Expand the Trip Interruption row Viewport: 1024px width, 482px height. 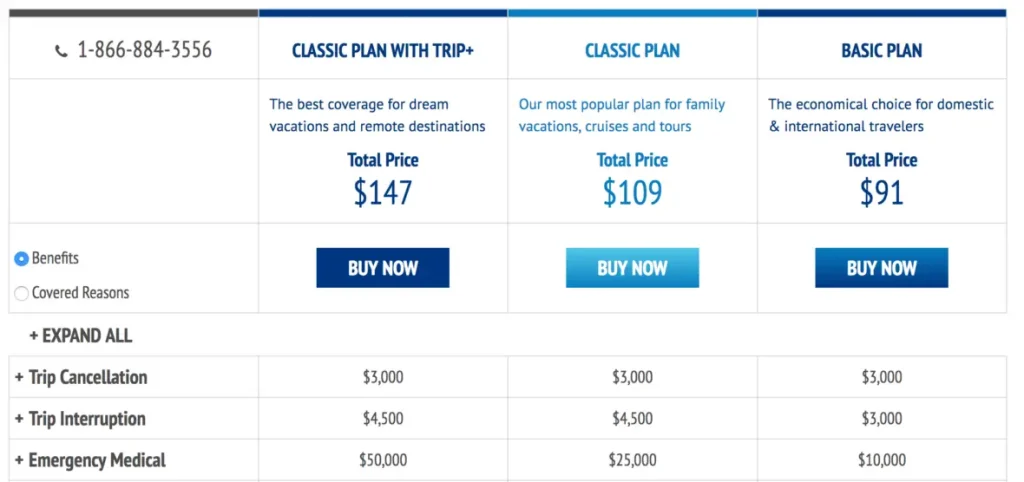click(x=80, y=419)
